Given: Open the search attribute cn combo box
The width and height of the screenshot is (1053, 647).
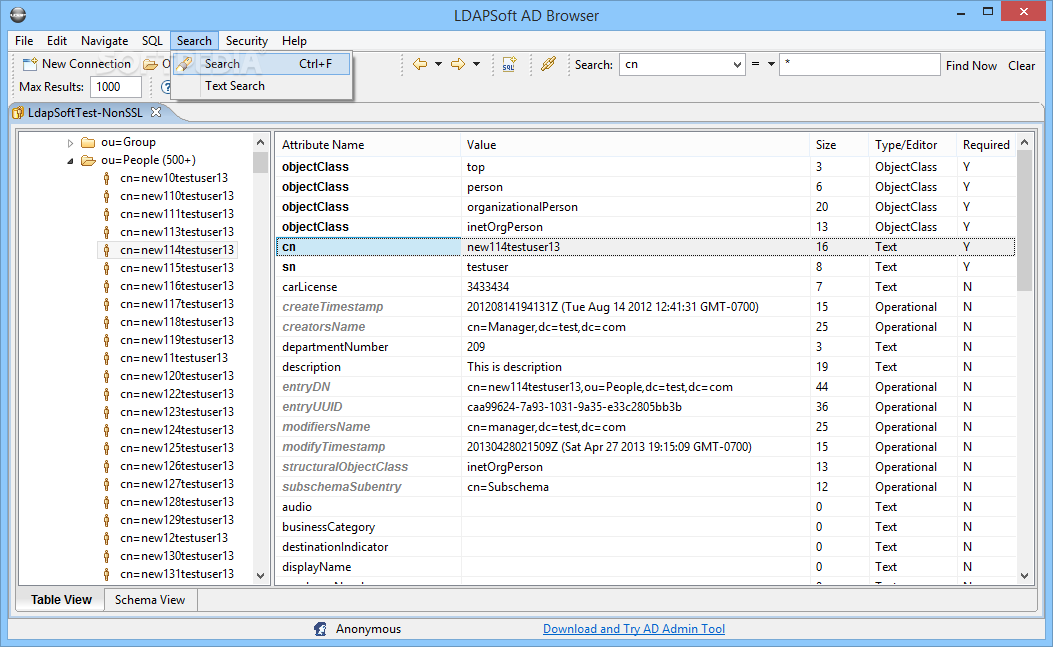Looking at the screenshot, I should coord(682,64).
